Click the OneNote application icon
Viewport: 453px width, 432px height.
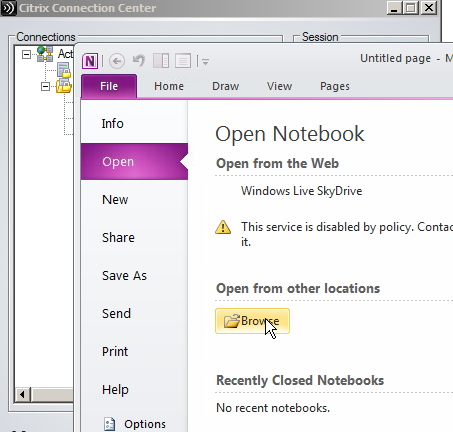(90, 61)
